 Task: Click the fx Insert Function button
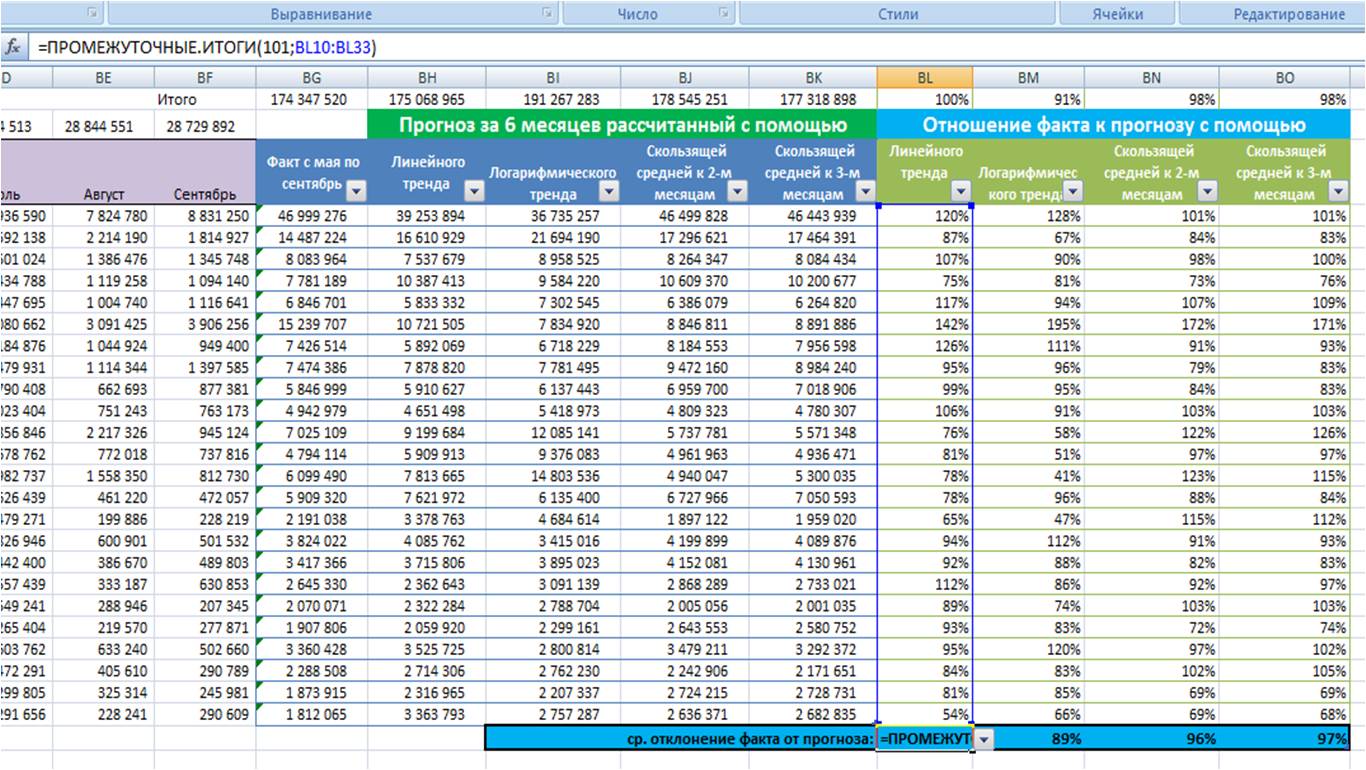[x=13, y=47]
